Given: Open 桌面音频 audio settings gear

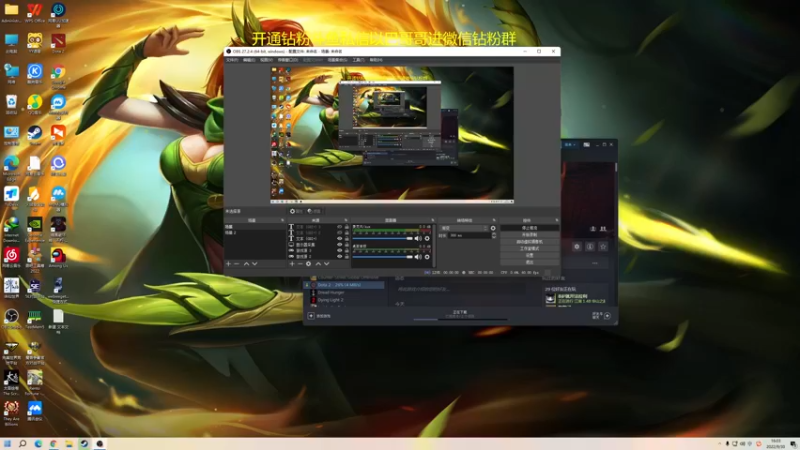Looking at the screenshot, I should tap(427, 257).
